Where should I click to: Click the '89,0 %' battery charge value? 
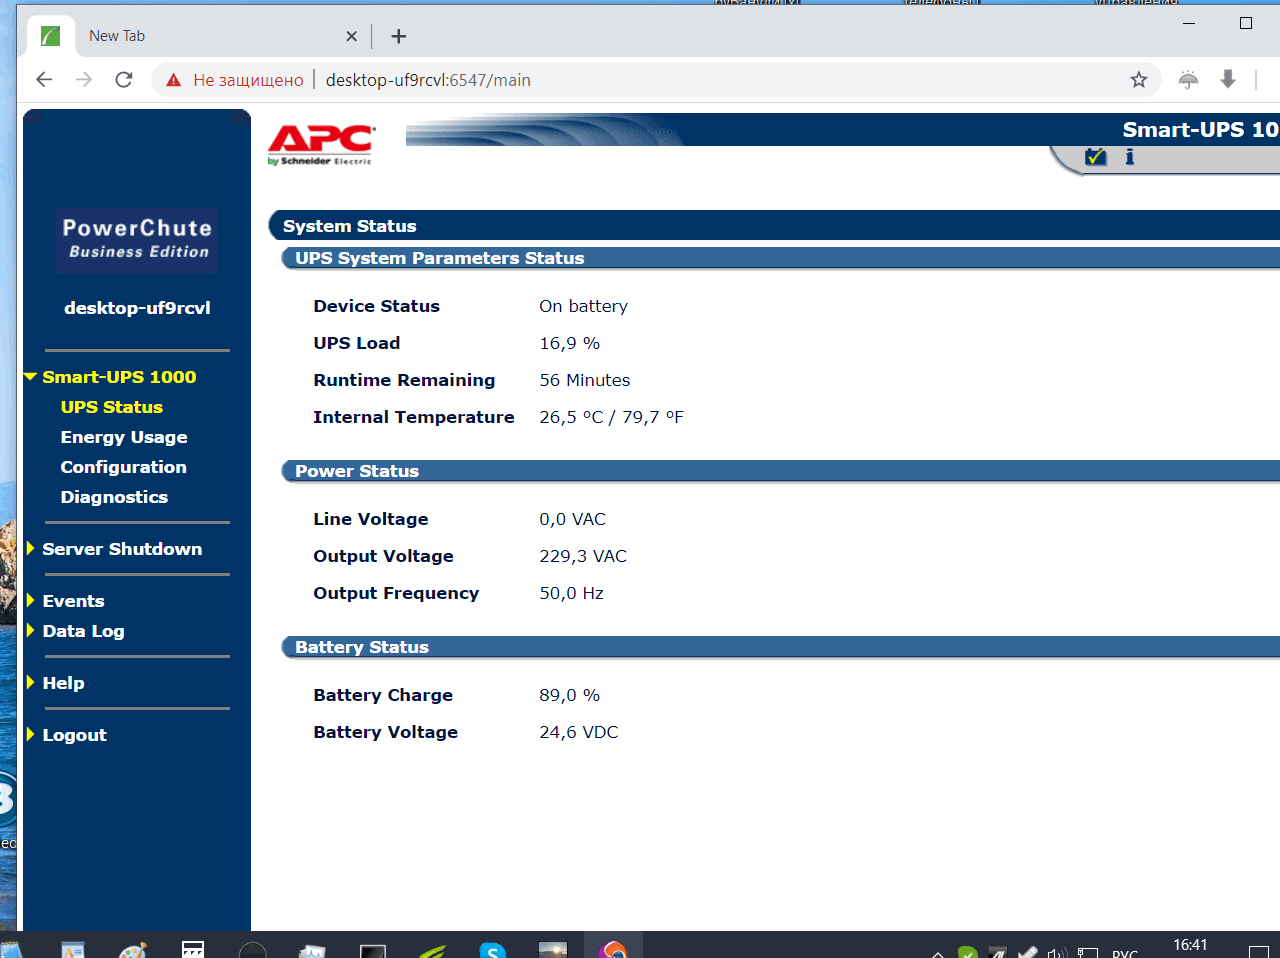570,695
